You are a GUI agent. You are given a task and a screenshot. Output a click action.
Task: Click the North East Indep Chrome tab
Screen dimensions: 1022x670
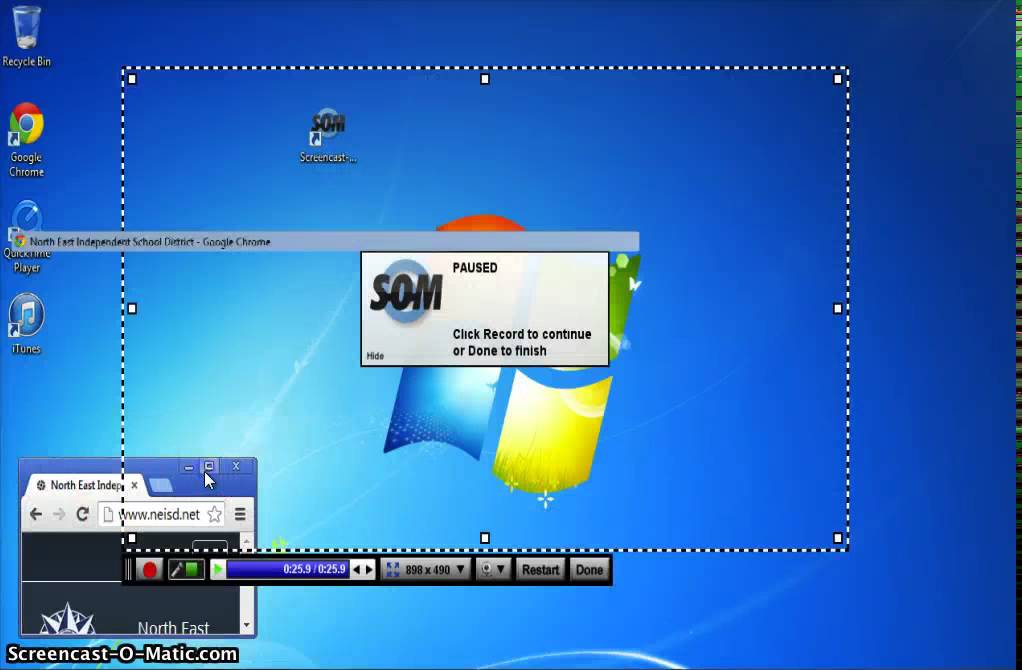(x=85, y=485)
